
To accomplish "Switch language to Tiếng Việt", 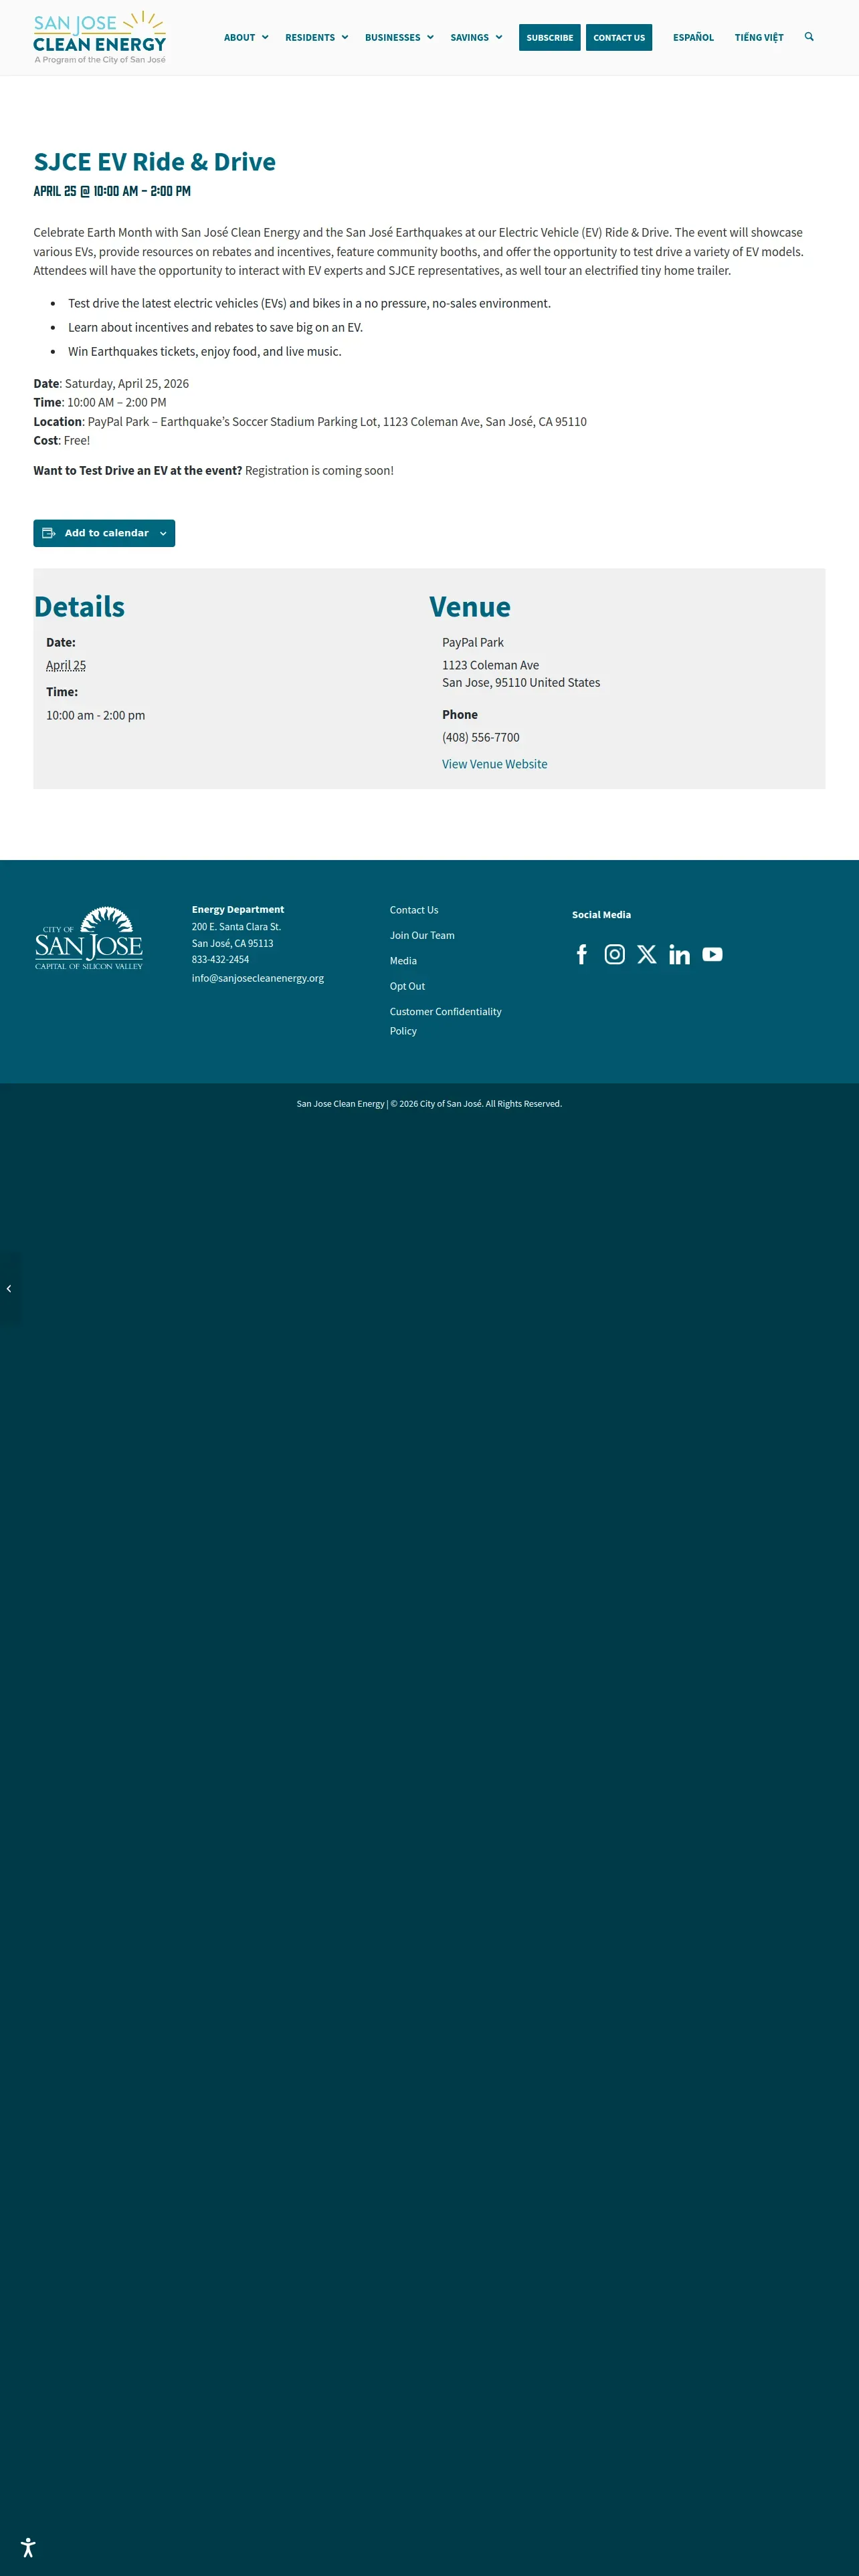I will tap(759, 38).
